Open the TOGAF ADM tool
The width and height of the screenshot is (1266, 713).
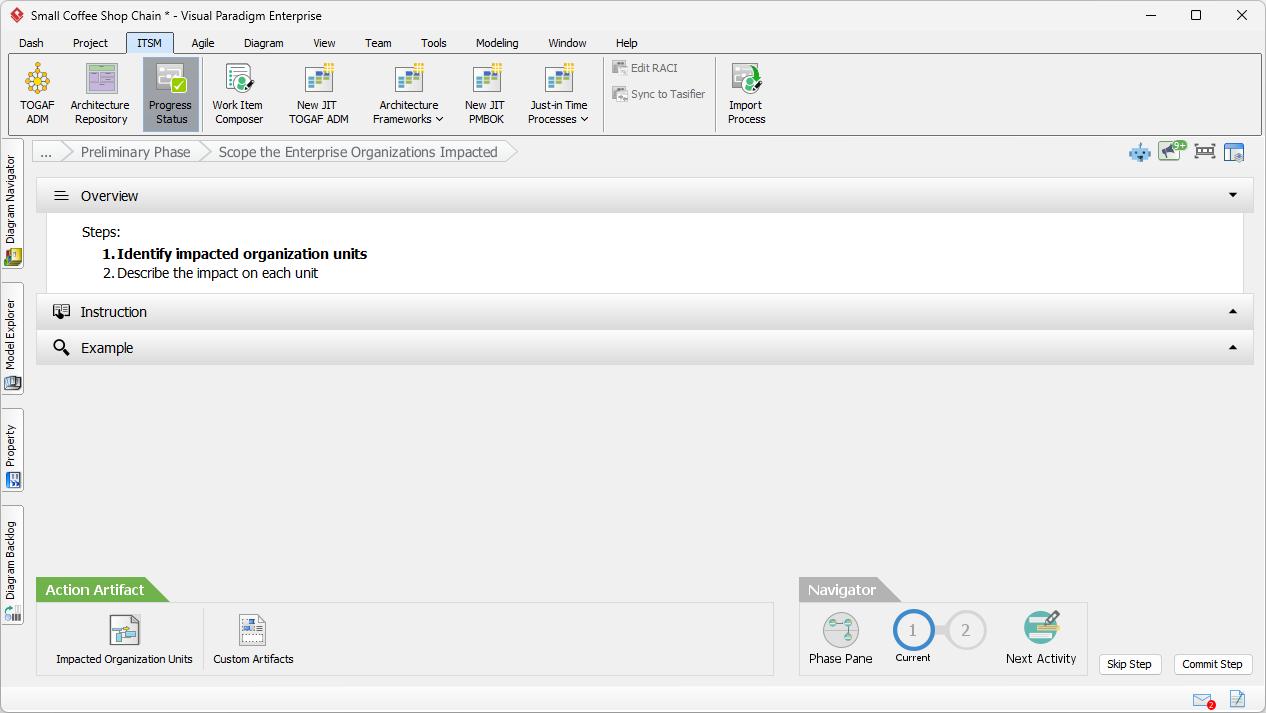pos(37,94)
